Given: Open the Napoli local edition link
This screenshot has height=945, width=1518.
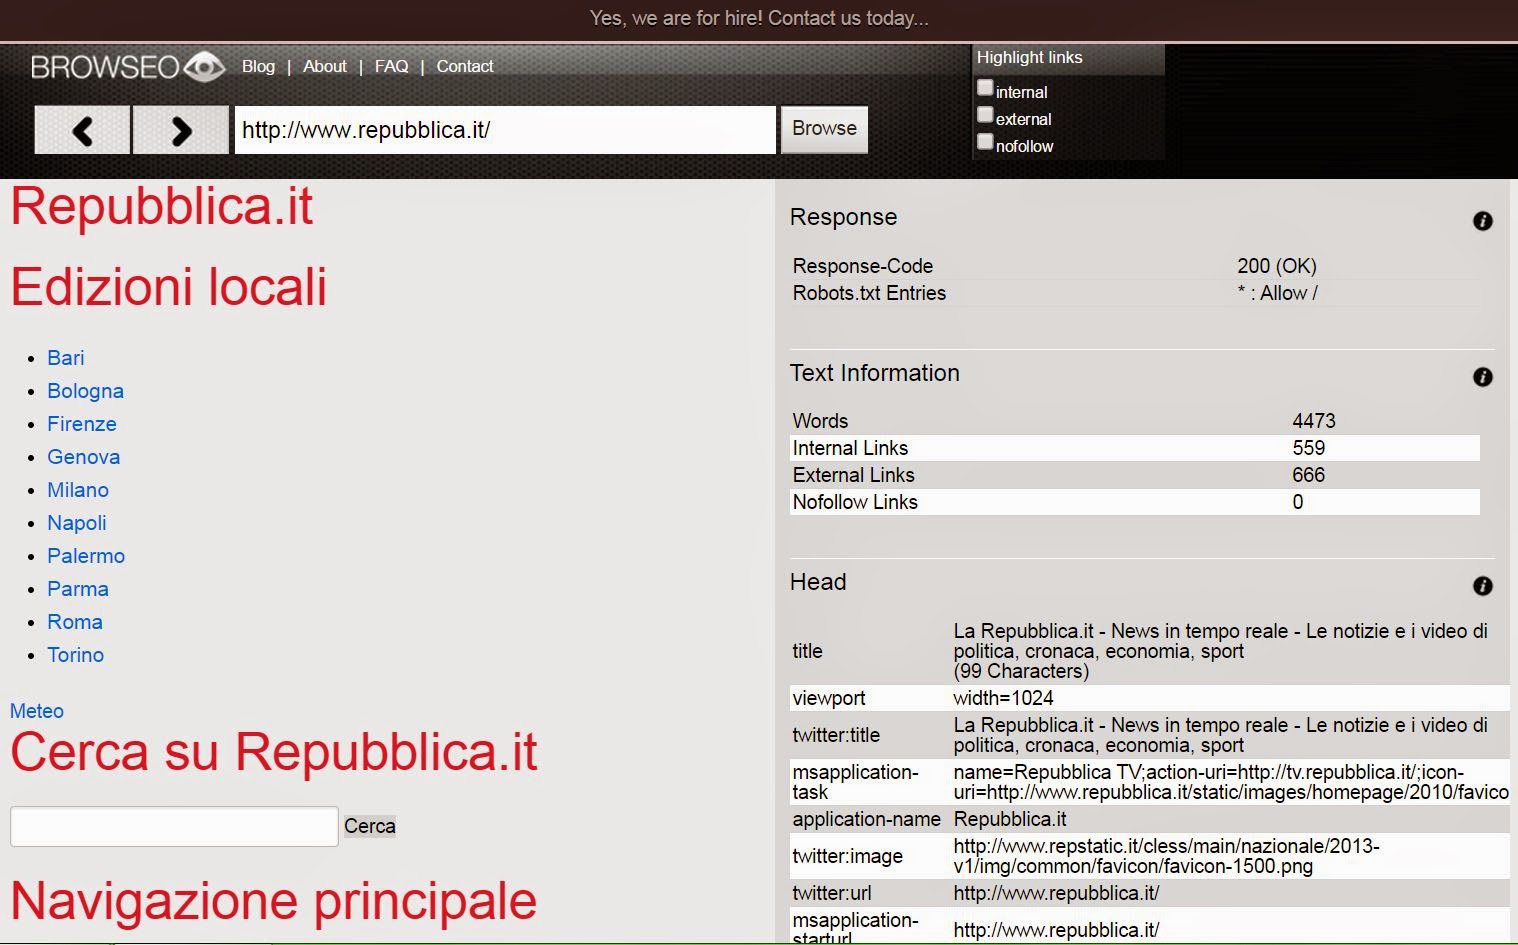Looking at the screenshot, I should click(x=77, y=523).
